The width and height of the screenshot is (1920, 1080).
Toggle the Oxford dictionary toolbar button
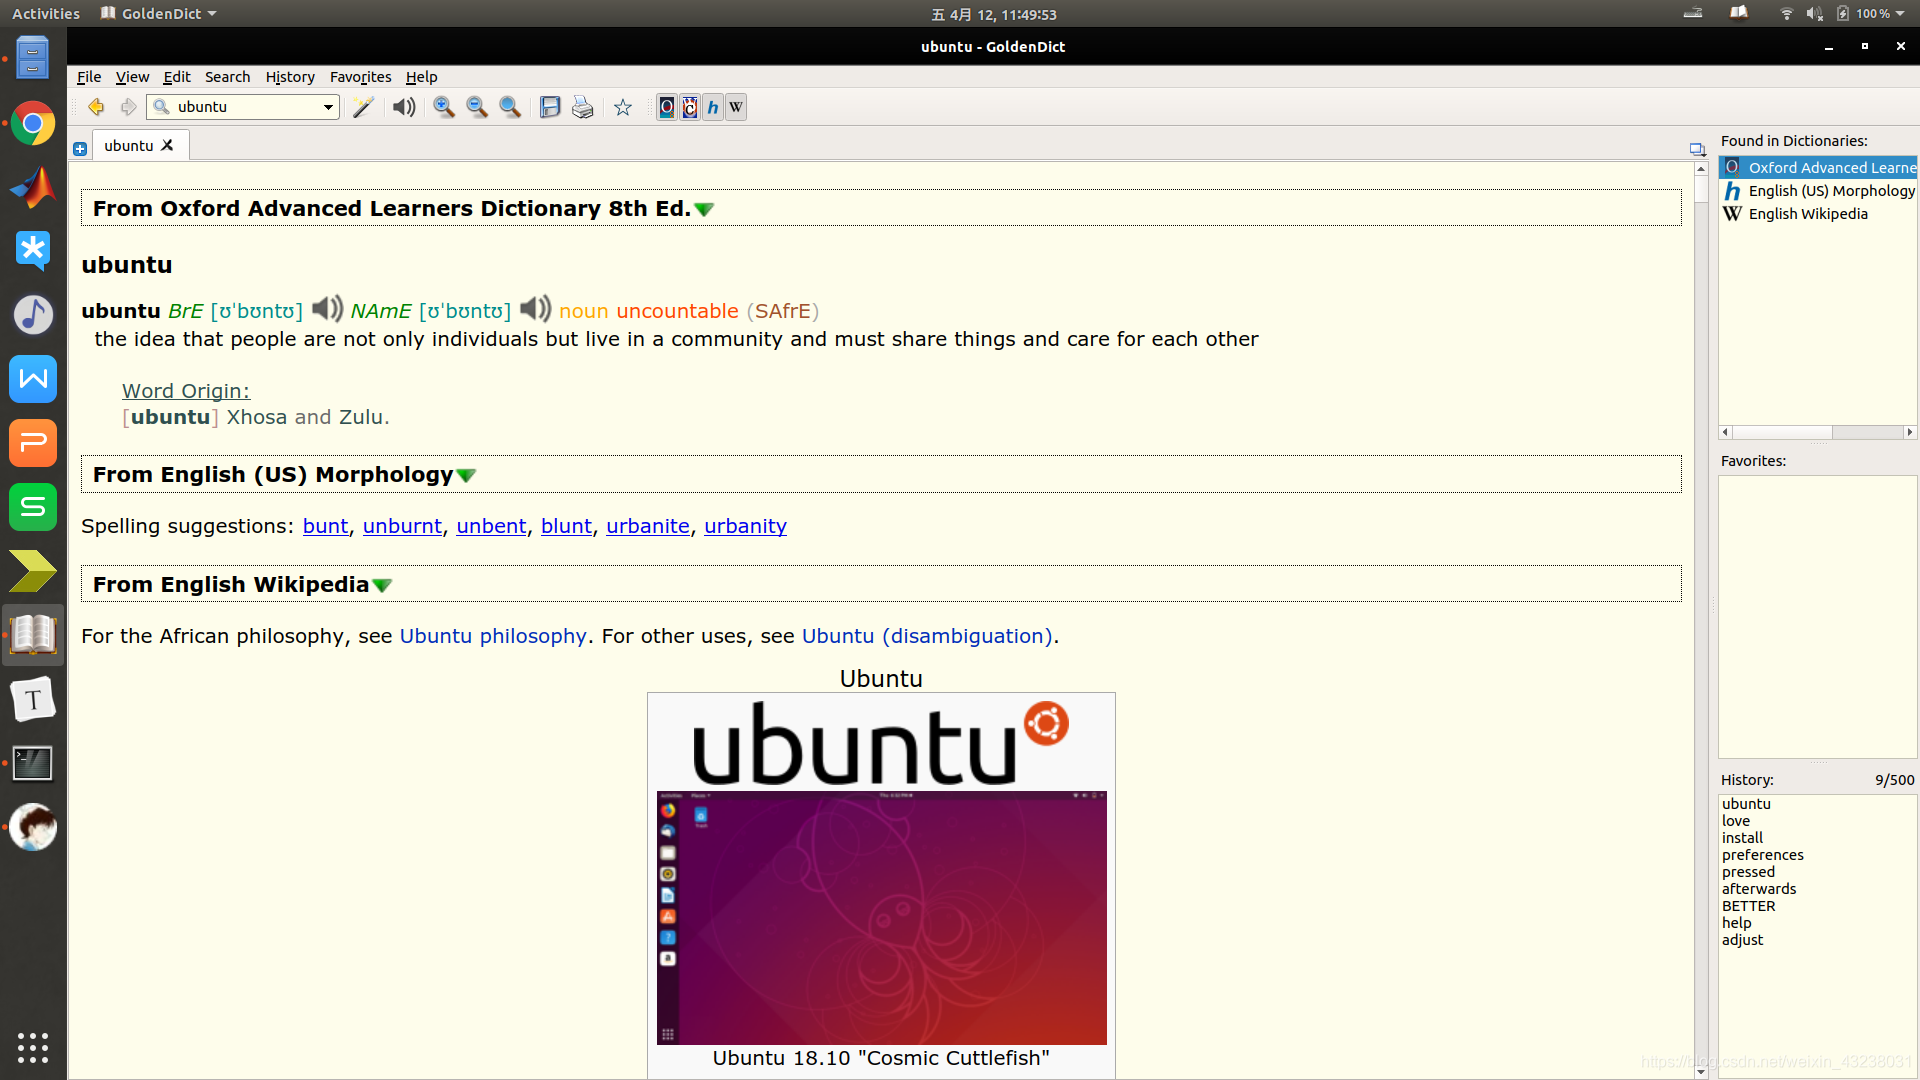click(667, 107)
